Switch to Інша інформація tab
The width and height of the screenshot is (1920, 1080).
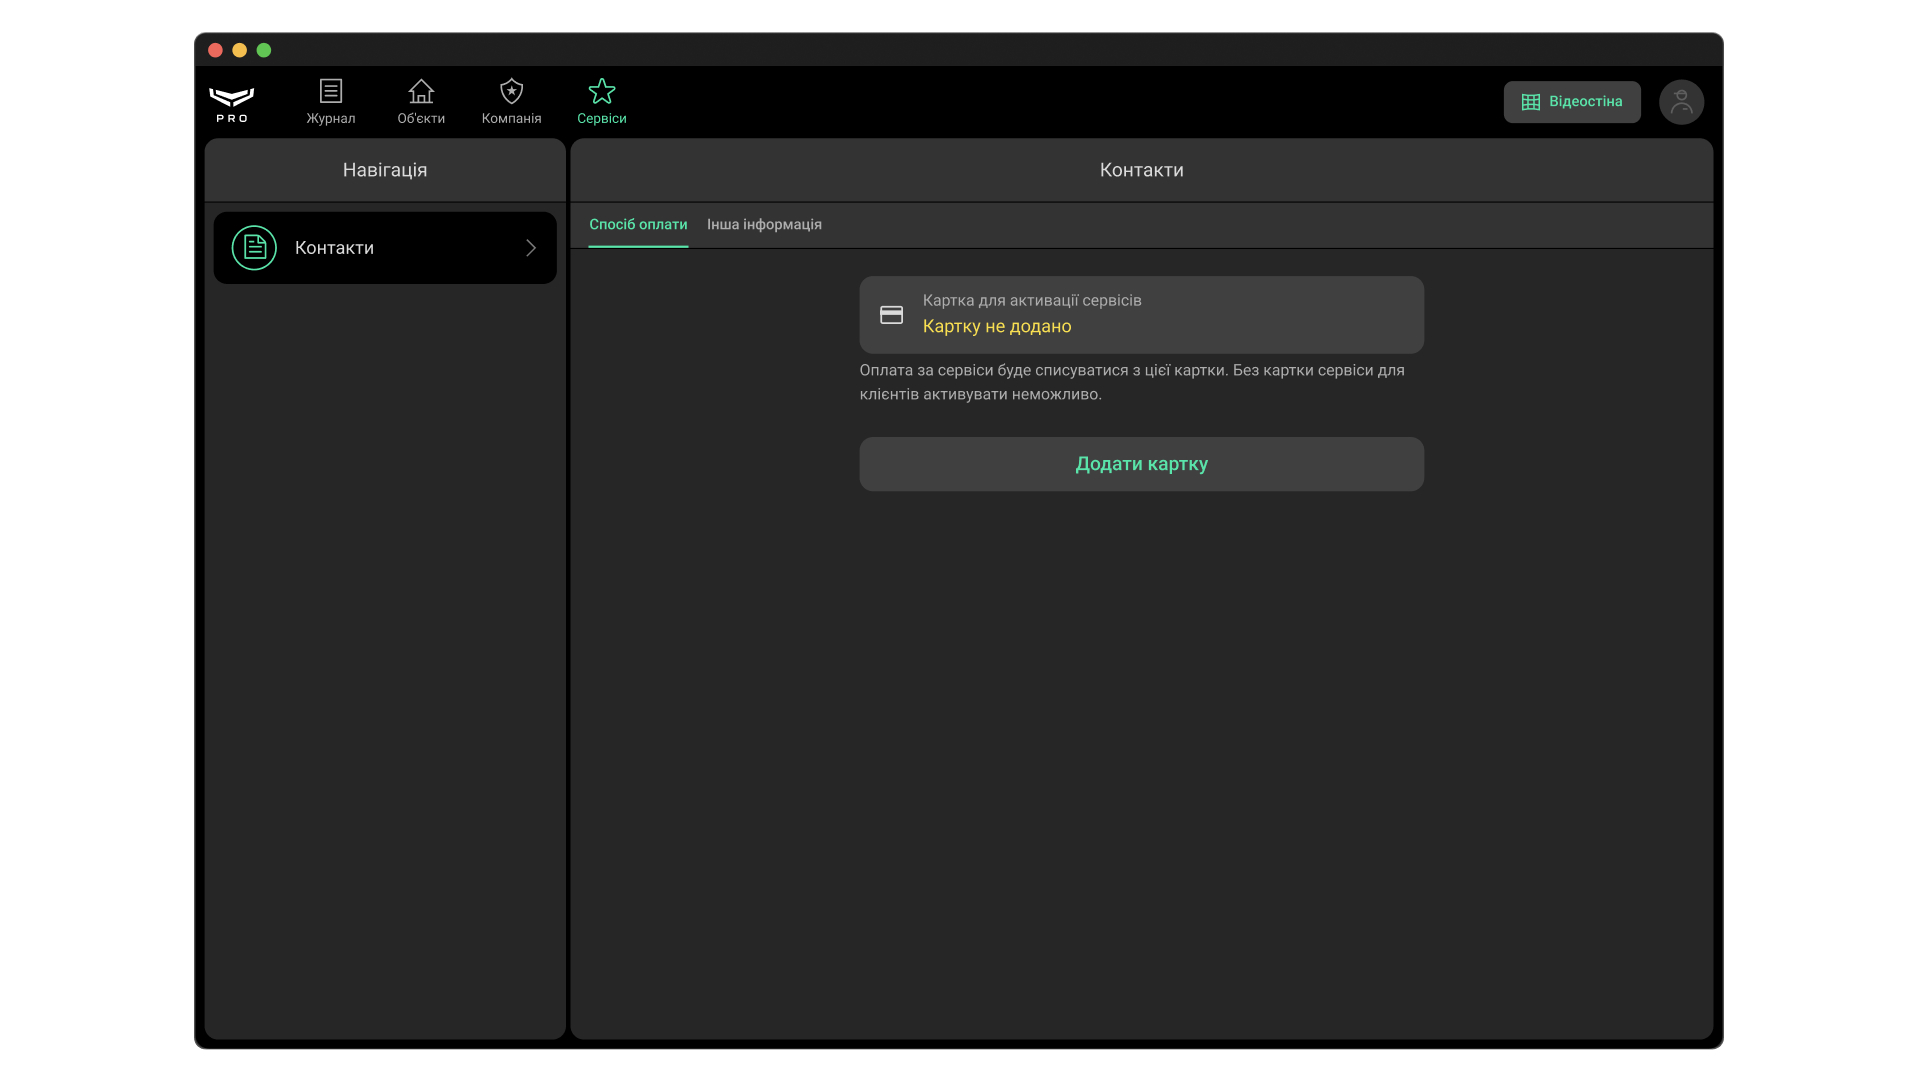[764, 225]
